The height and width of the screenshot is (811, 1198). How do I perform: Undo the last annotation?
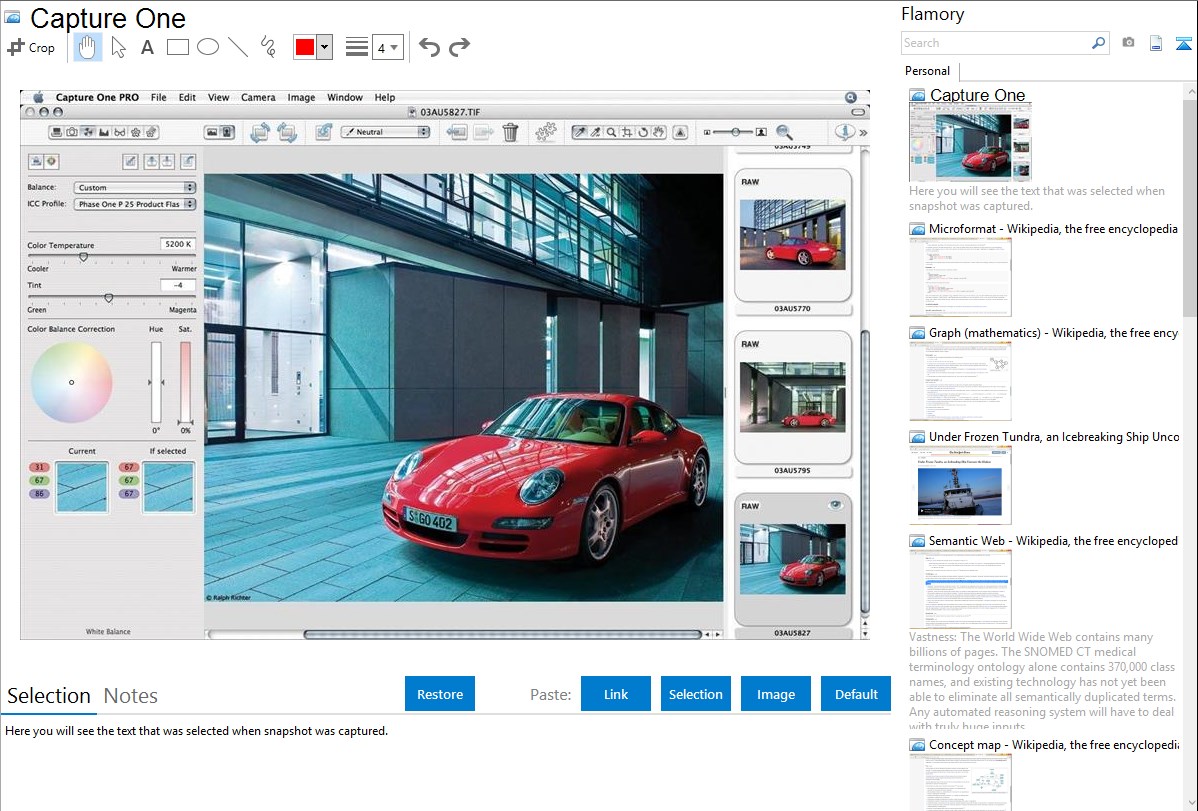pos(429,47)
